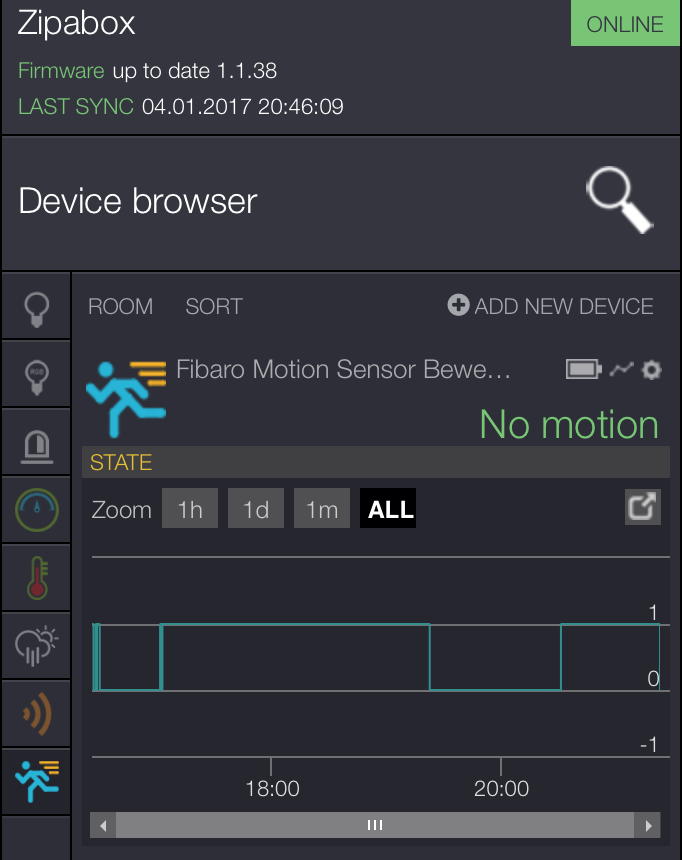Click the chart scrollbar right arrow
The width and height of the screenshot is (682, 860).
[x=649, y=826]
